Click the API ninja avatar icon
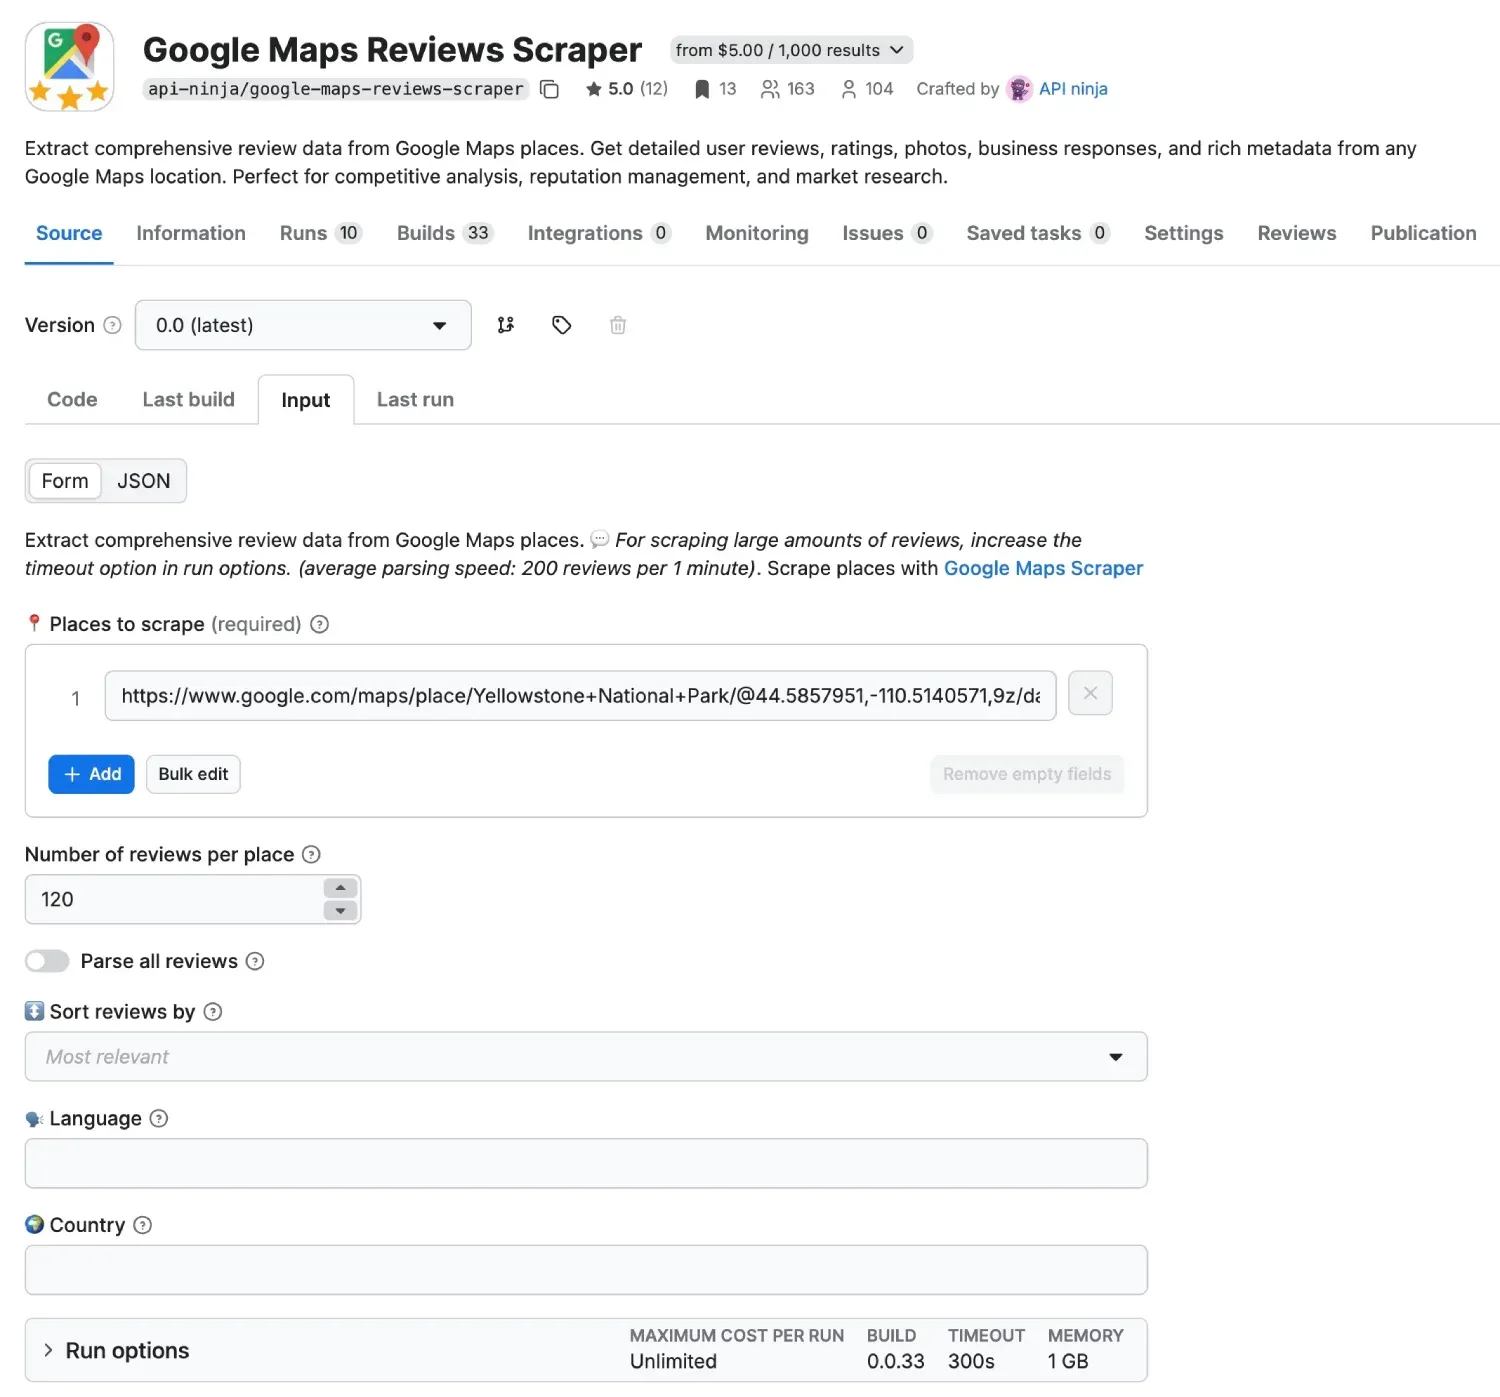Viewport: 1500px width, 1397px height. [x=1019, y=89]
